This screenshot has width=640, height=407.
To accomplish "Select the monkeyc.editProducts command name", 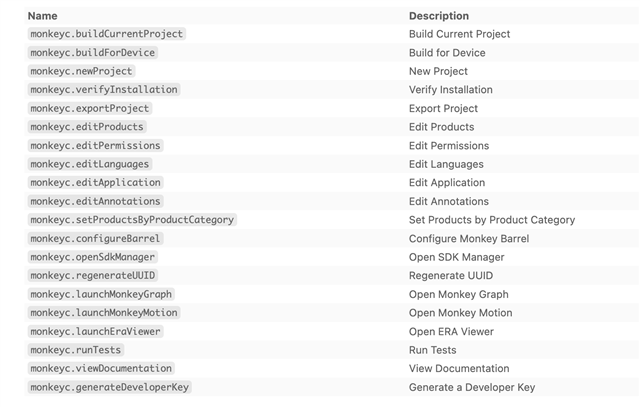I will (x=87, y=127).
